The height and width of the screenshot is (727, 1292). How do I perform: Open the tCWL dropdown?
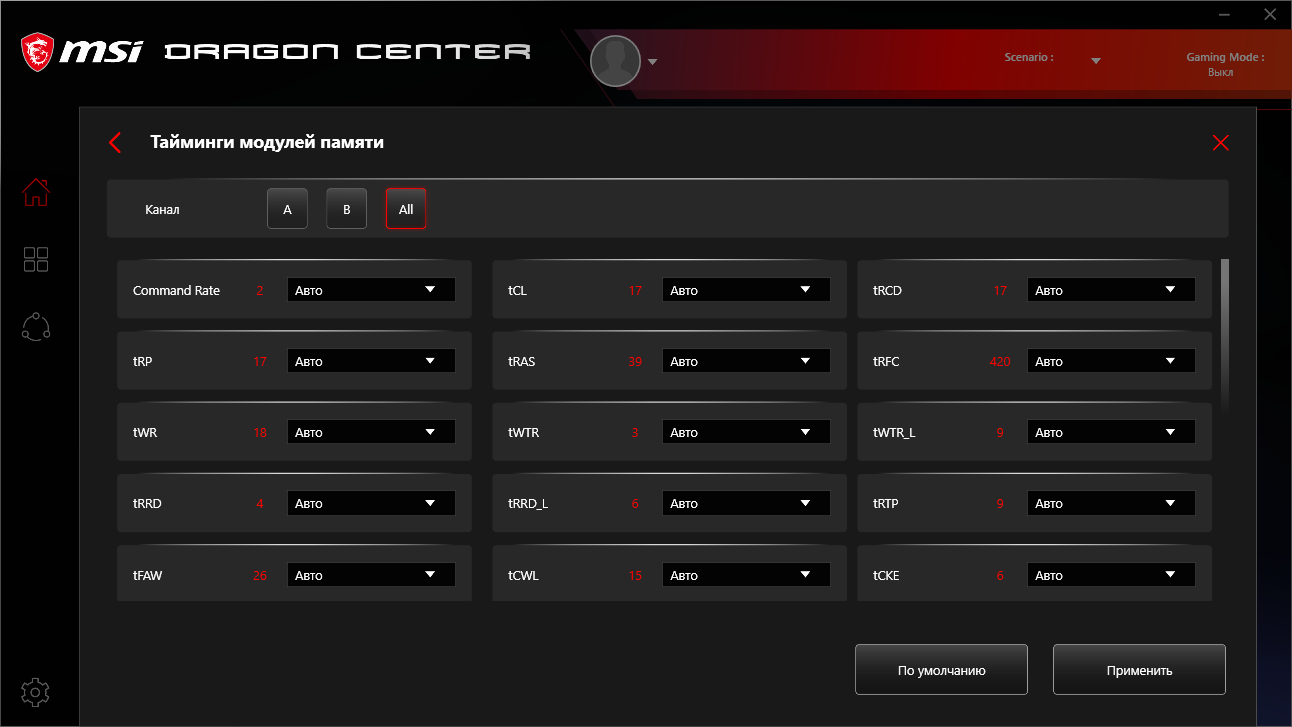coord(746,575)
